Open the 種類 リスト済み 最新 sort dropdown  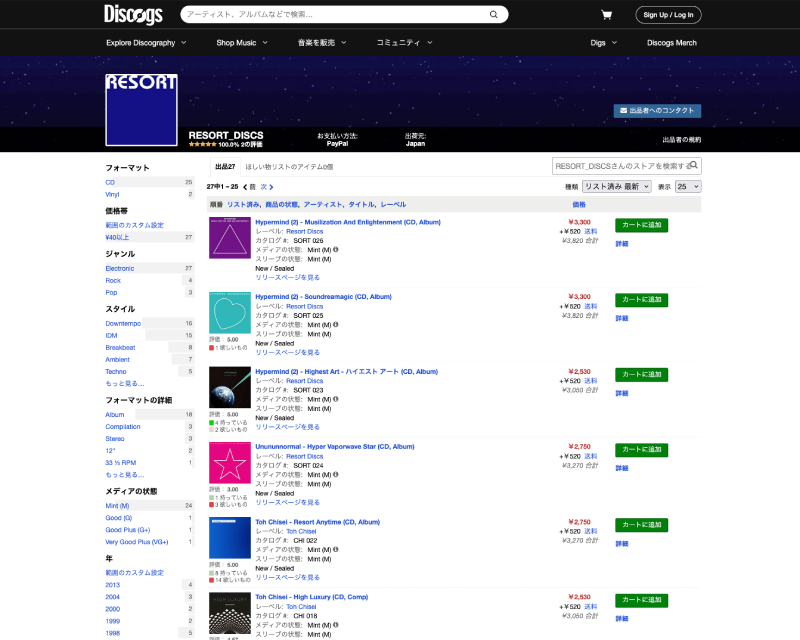[x=617, y=186]
